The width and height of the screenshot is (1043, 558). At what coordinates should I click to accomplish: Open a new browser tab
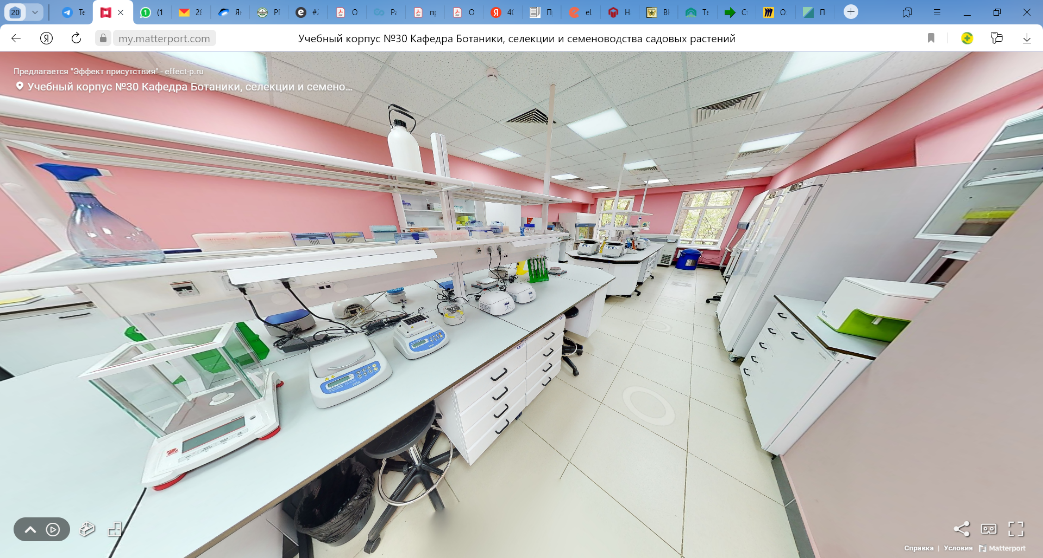(850, 12)
